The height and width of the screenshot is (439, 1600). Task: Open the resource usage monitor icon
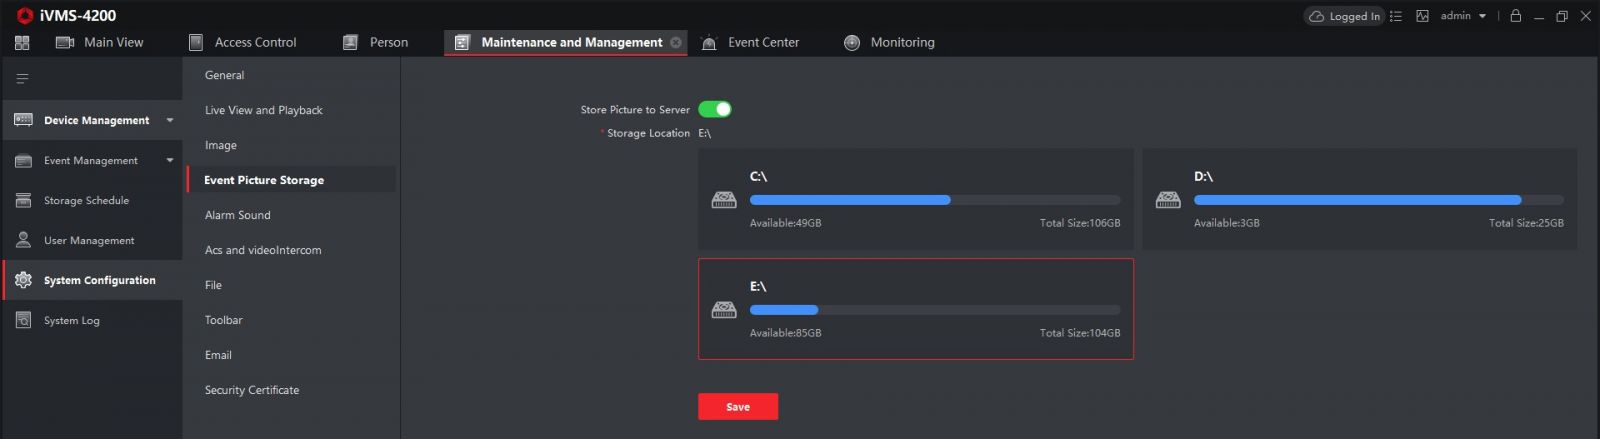pos(1422,16)
